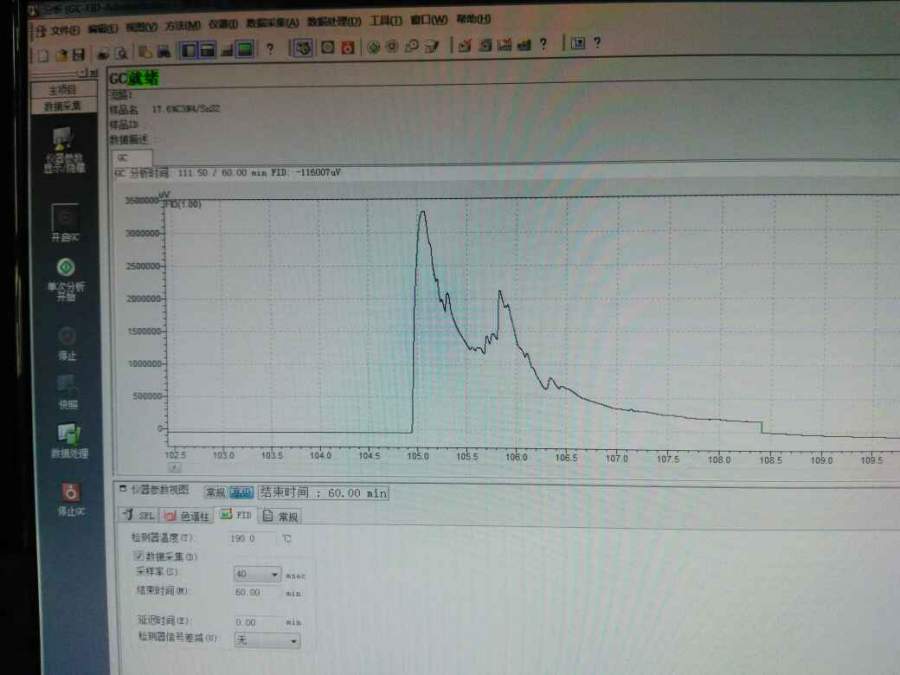Viewport: 900px width, 675px height.
Task: Click the small button under the chromatogram's time axis
Action: [174, 468]
